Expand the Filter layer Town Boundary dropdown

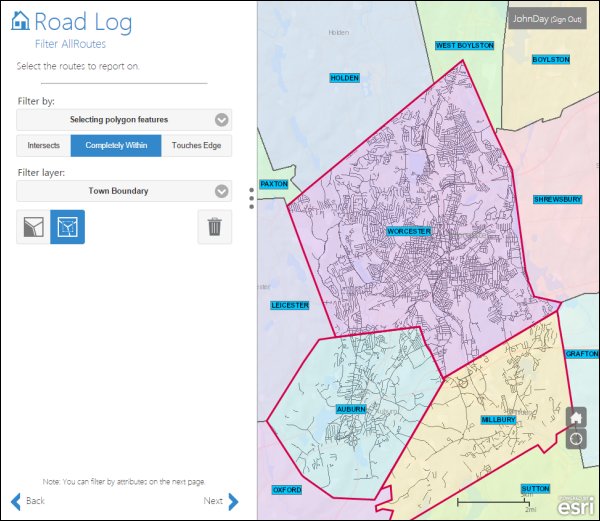tap(124, 191)
